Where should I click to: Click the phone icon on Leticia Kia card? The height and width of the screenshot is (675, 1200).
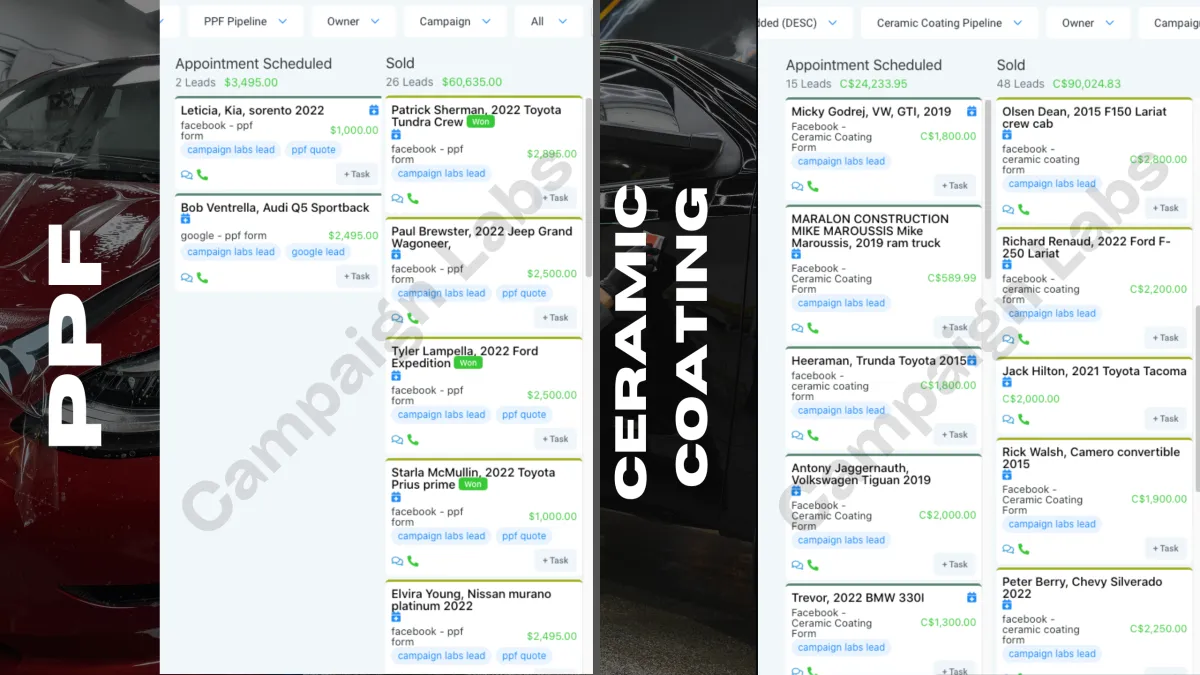[203, 174]
